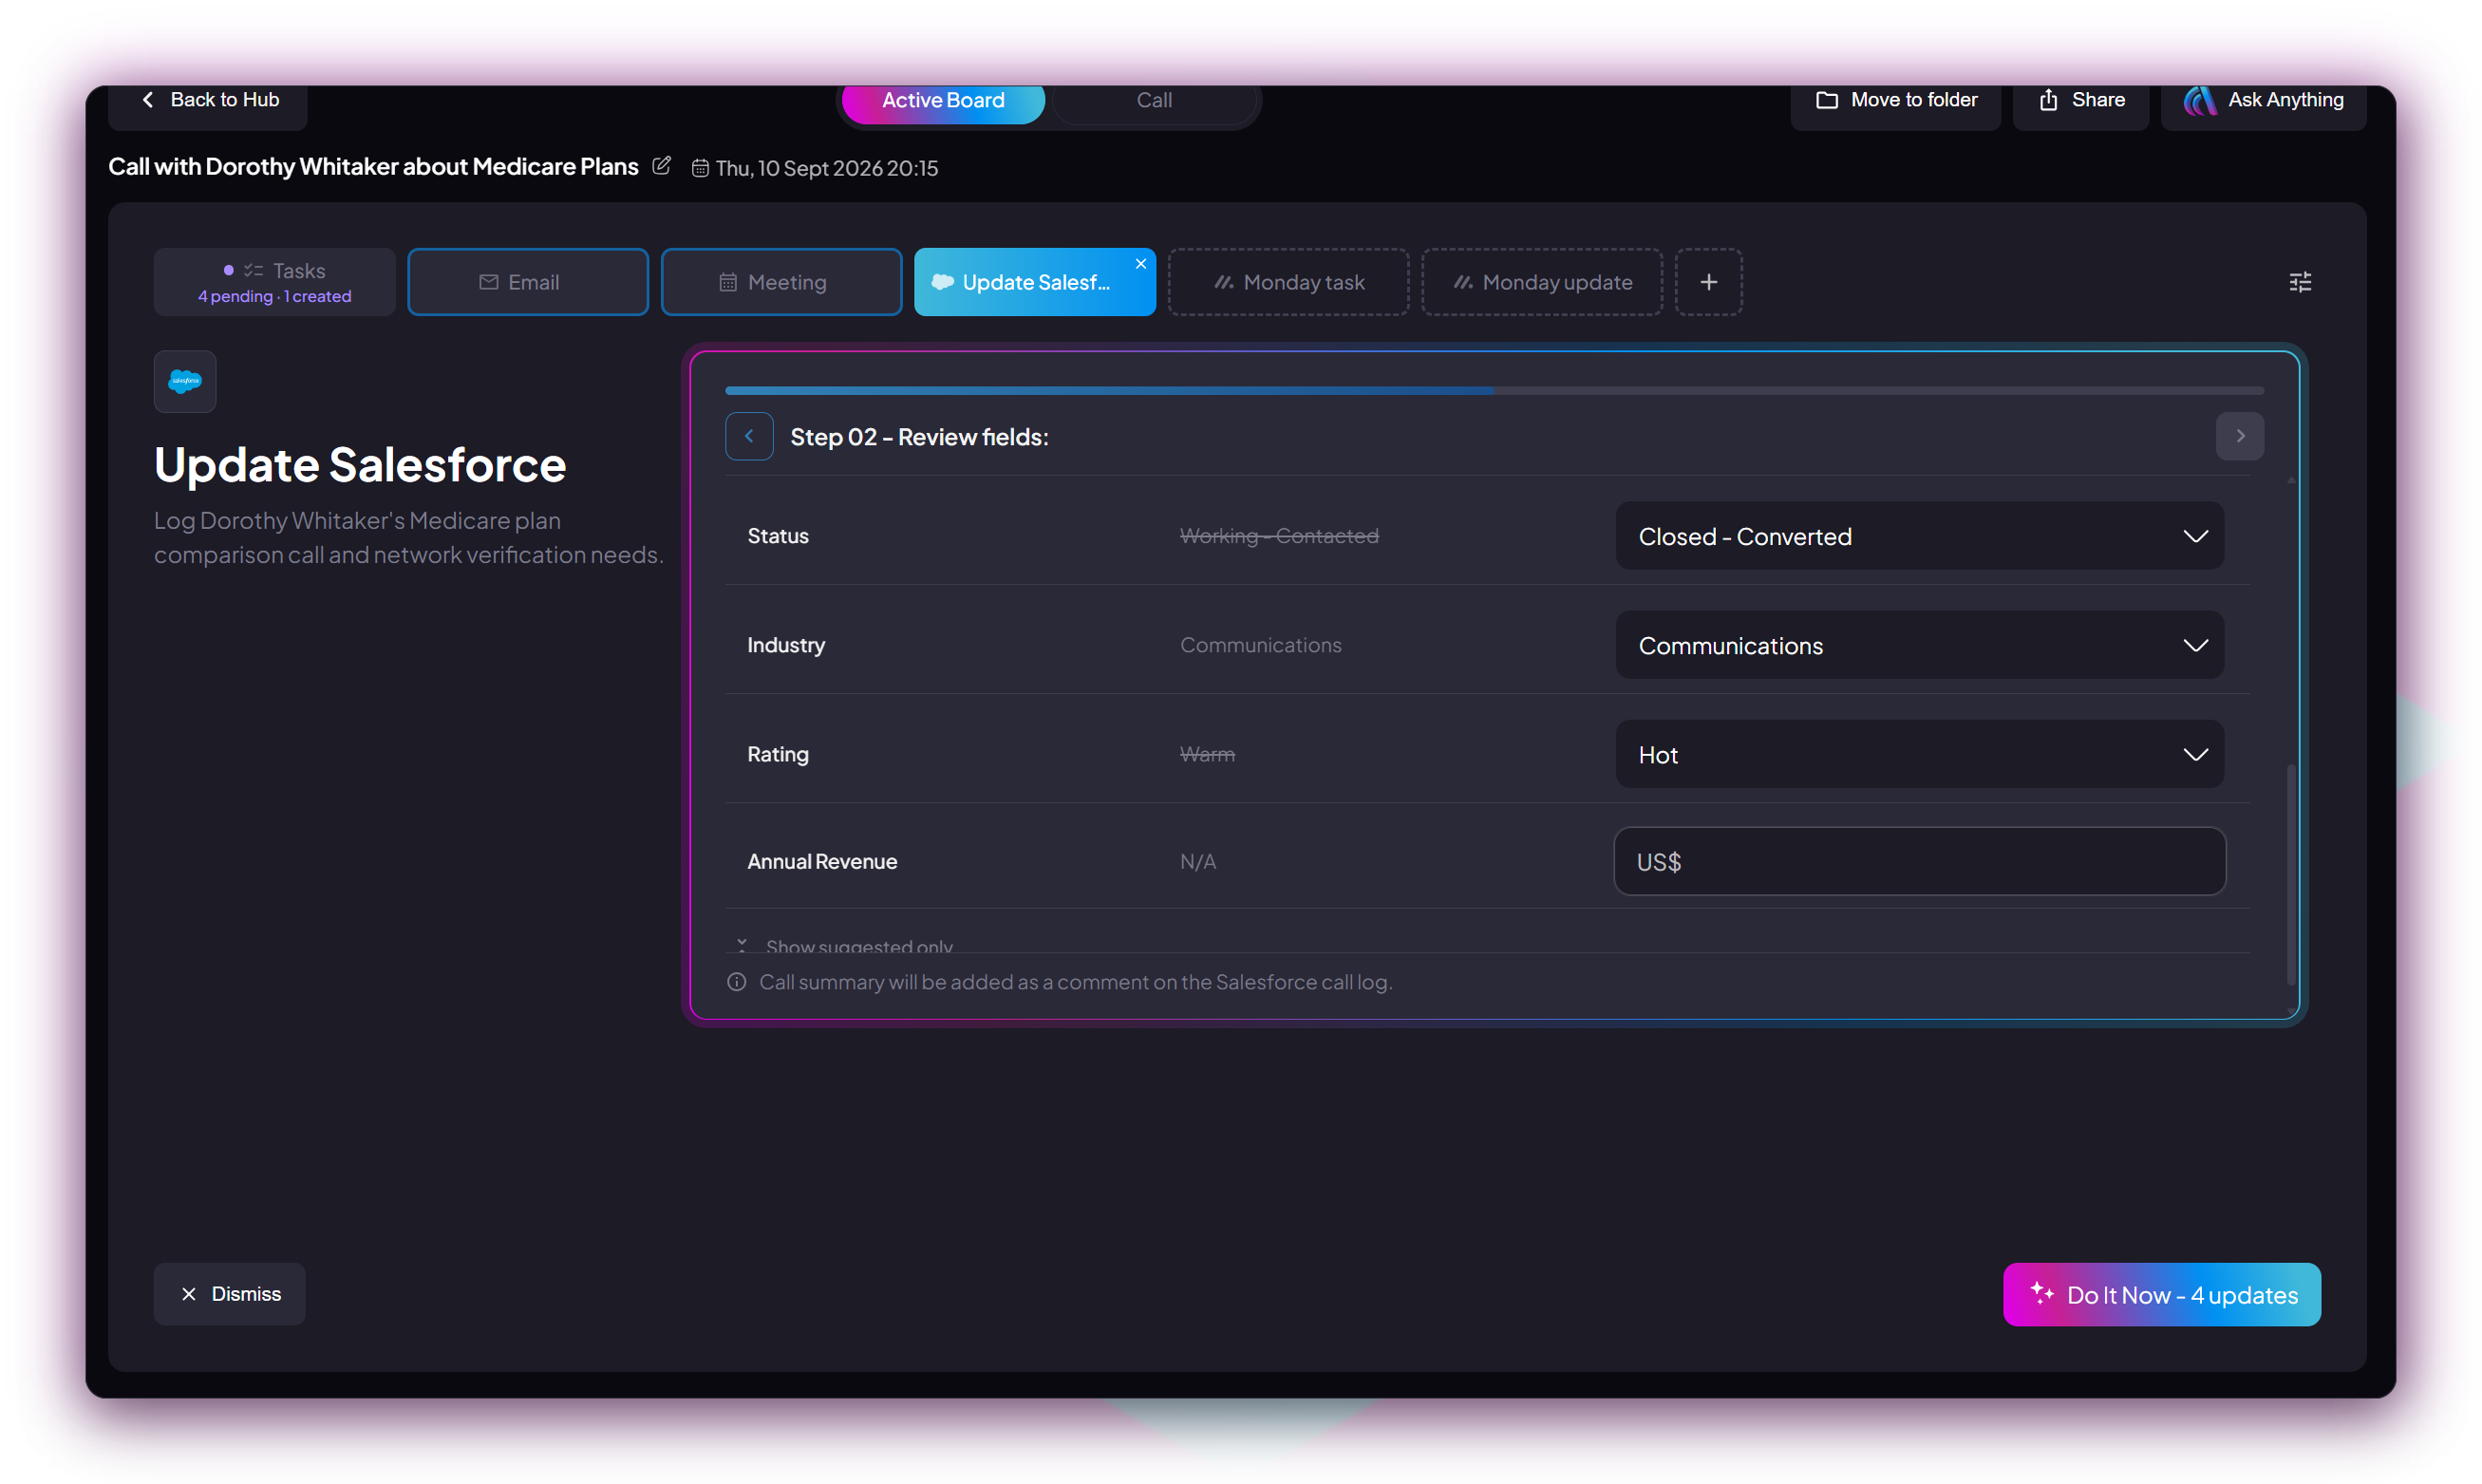Image resolution: width=2482 pixels, height=1484 pixels.
Task: Click the review fields scrollbar
Action: [2291, 875]
